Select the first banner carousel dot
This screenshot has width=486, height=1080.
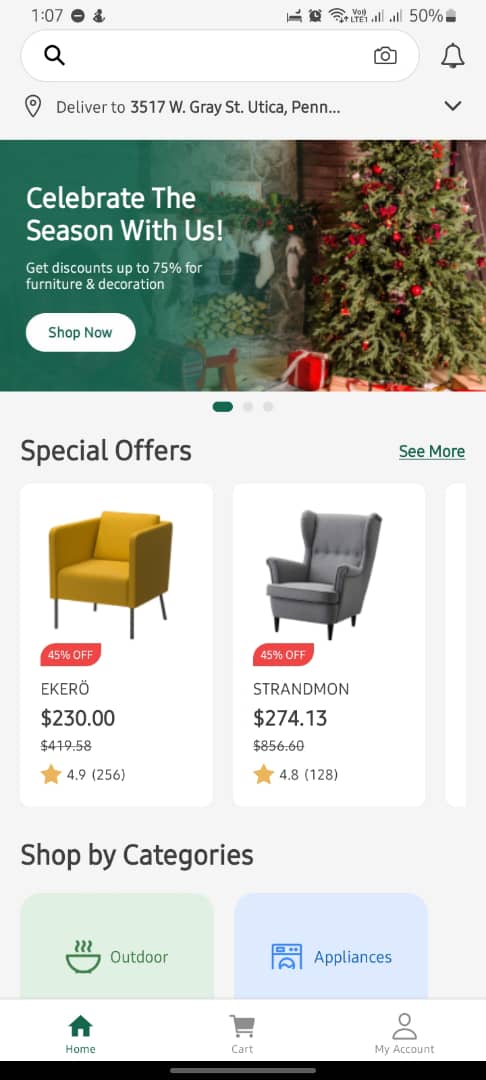pos(223,406)
